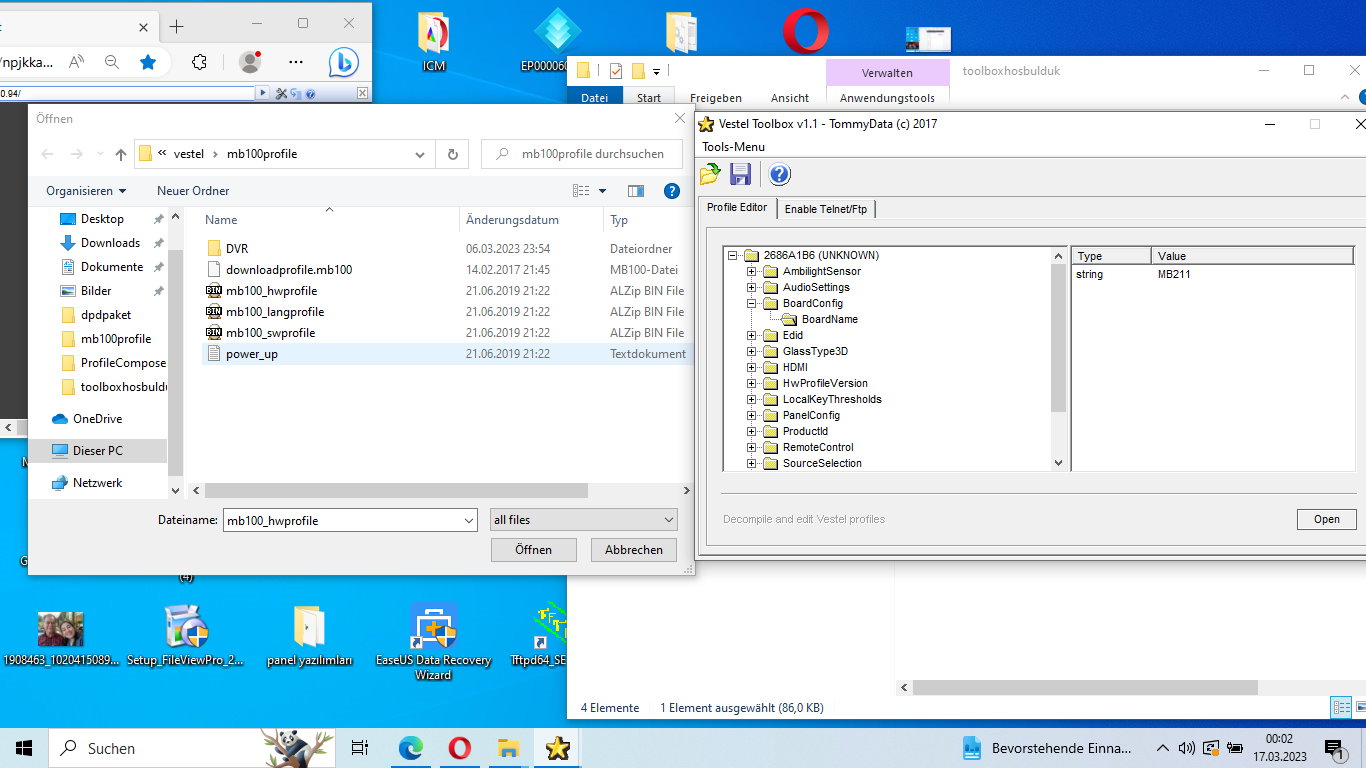This screenshot has width=1366, height=768.
Task: Select the Profile Editor tab
Action: coord(737,207)
